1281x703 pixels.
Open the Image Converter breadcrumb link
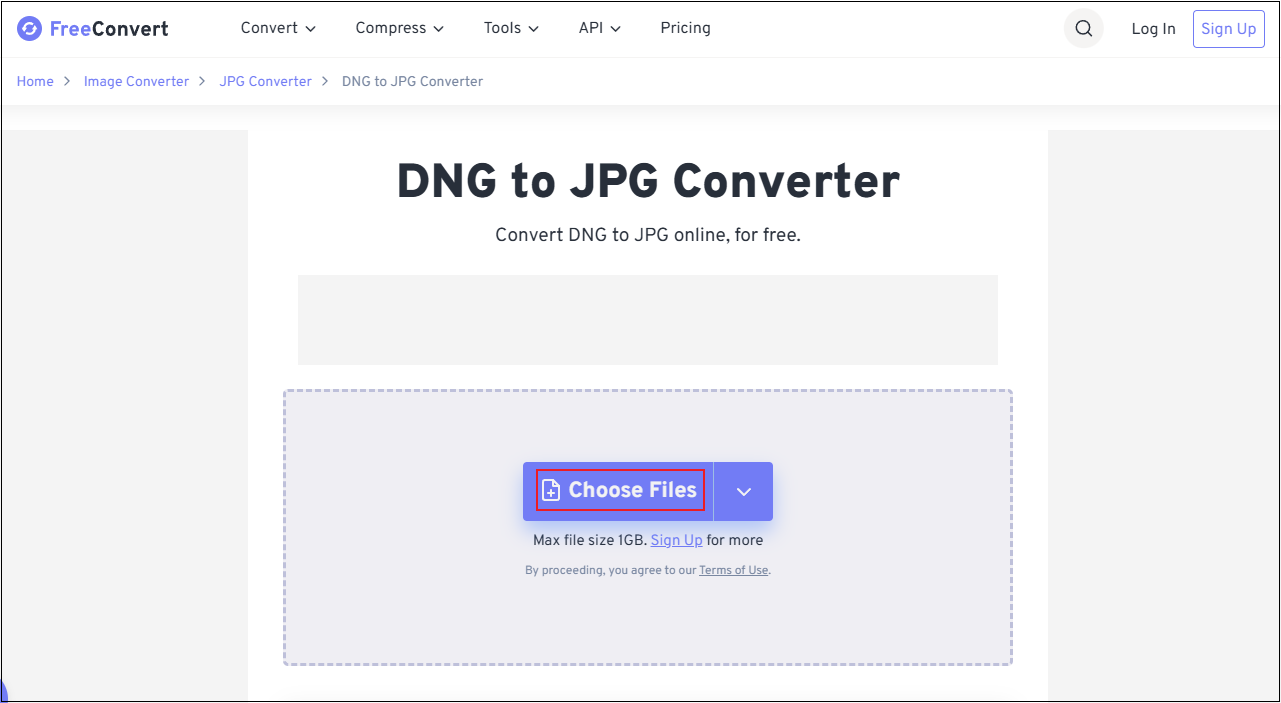pos(136,81)
